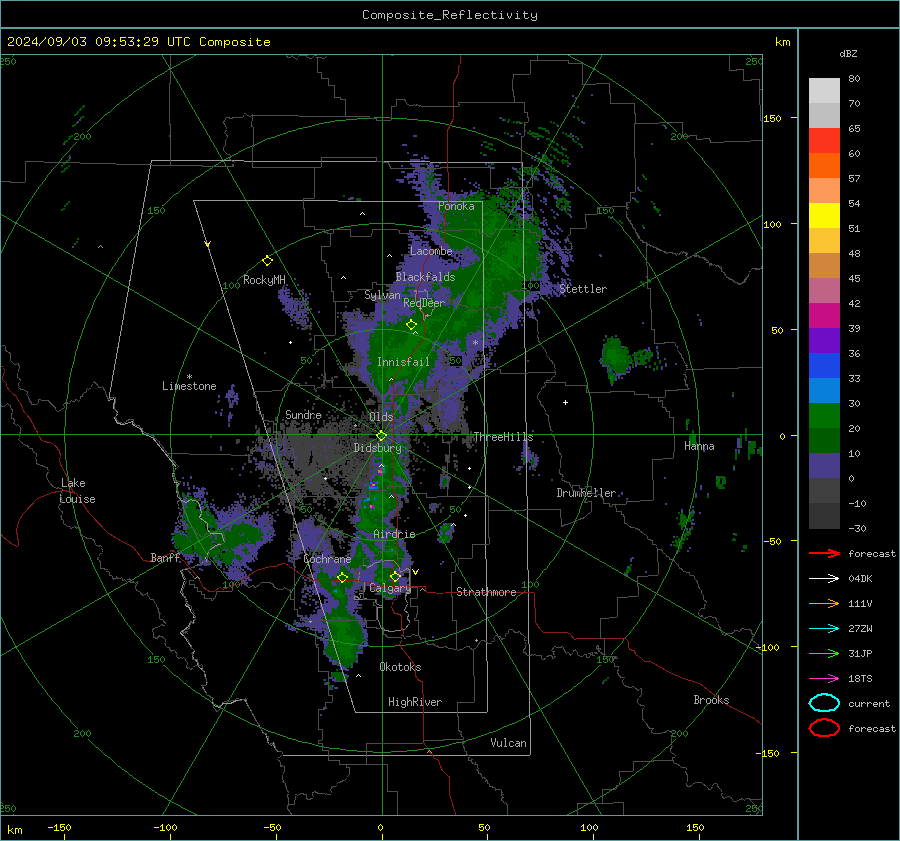Screen dimensions: 900x841
Task: Click the Didsbury label
Action: [377, 448]
